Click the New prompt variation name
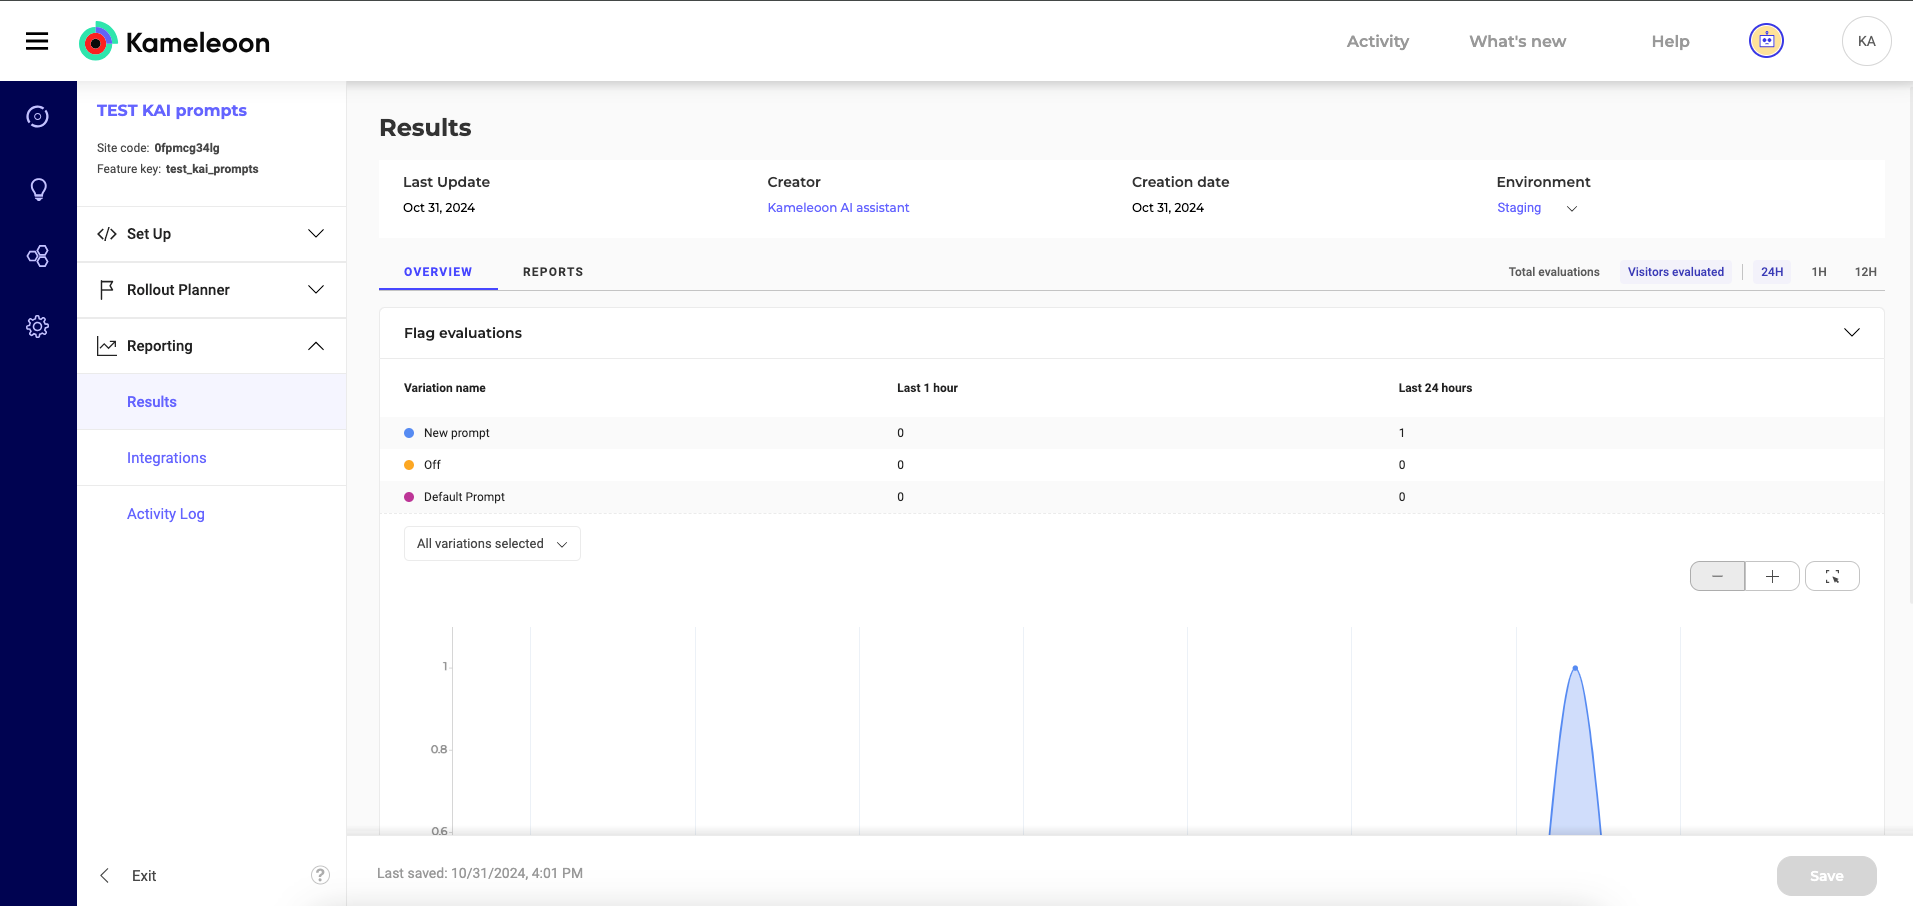The height and width of the screenshot is (906, 1913). click(x=457, y=433)
